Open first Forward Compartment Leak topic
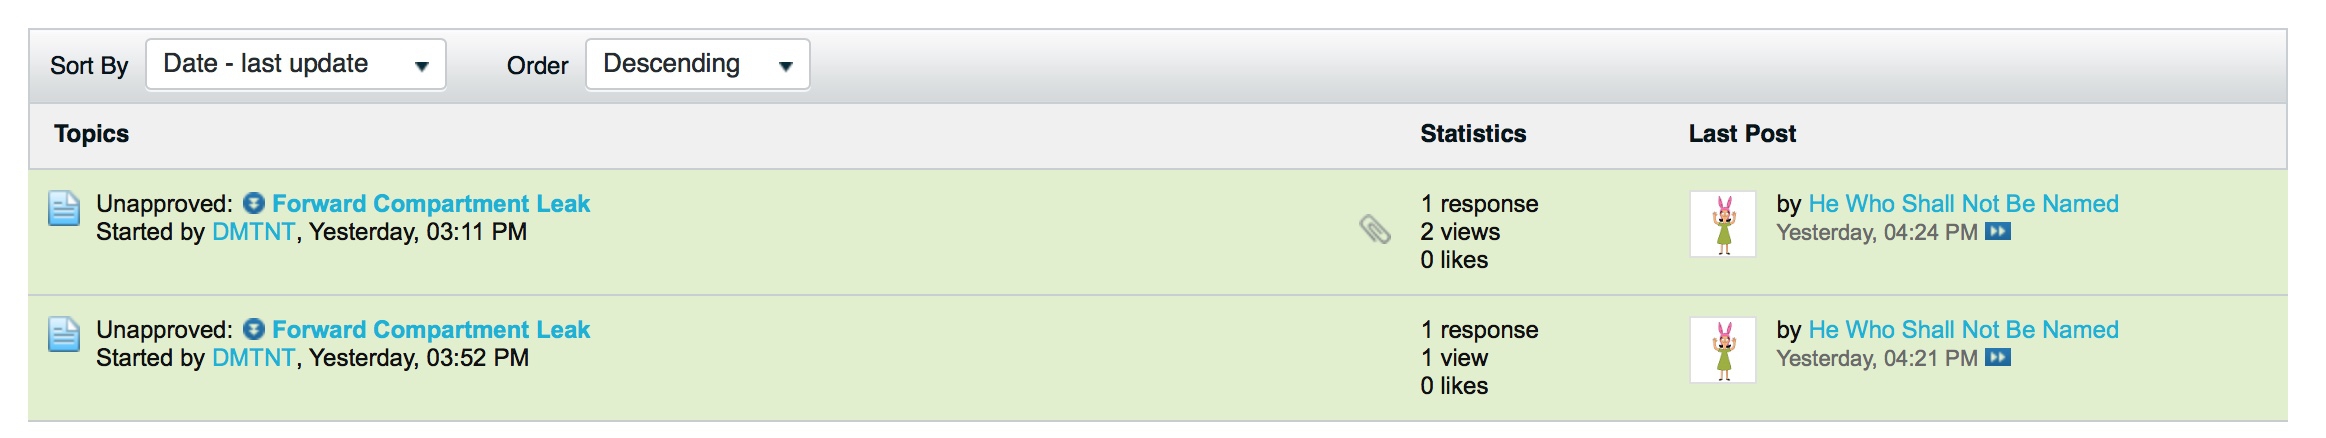2326x438 pixels. pyautogui.click(x=431, y=204)
